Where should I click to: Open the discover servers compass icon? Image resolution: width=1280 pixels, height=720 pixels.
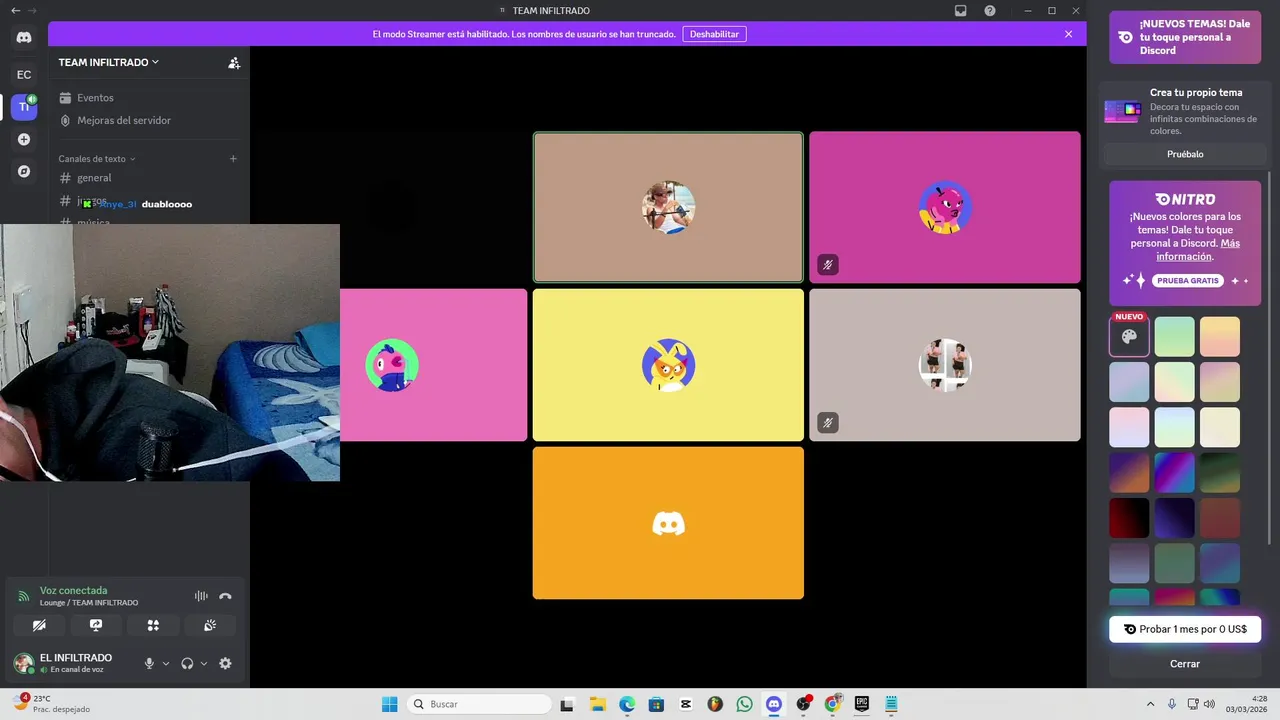click(x=24, y=172)
